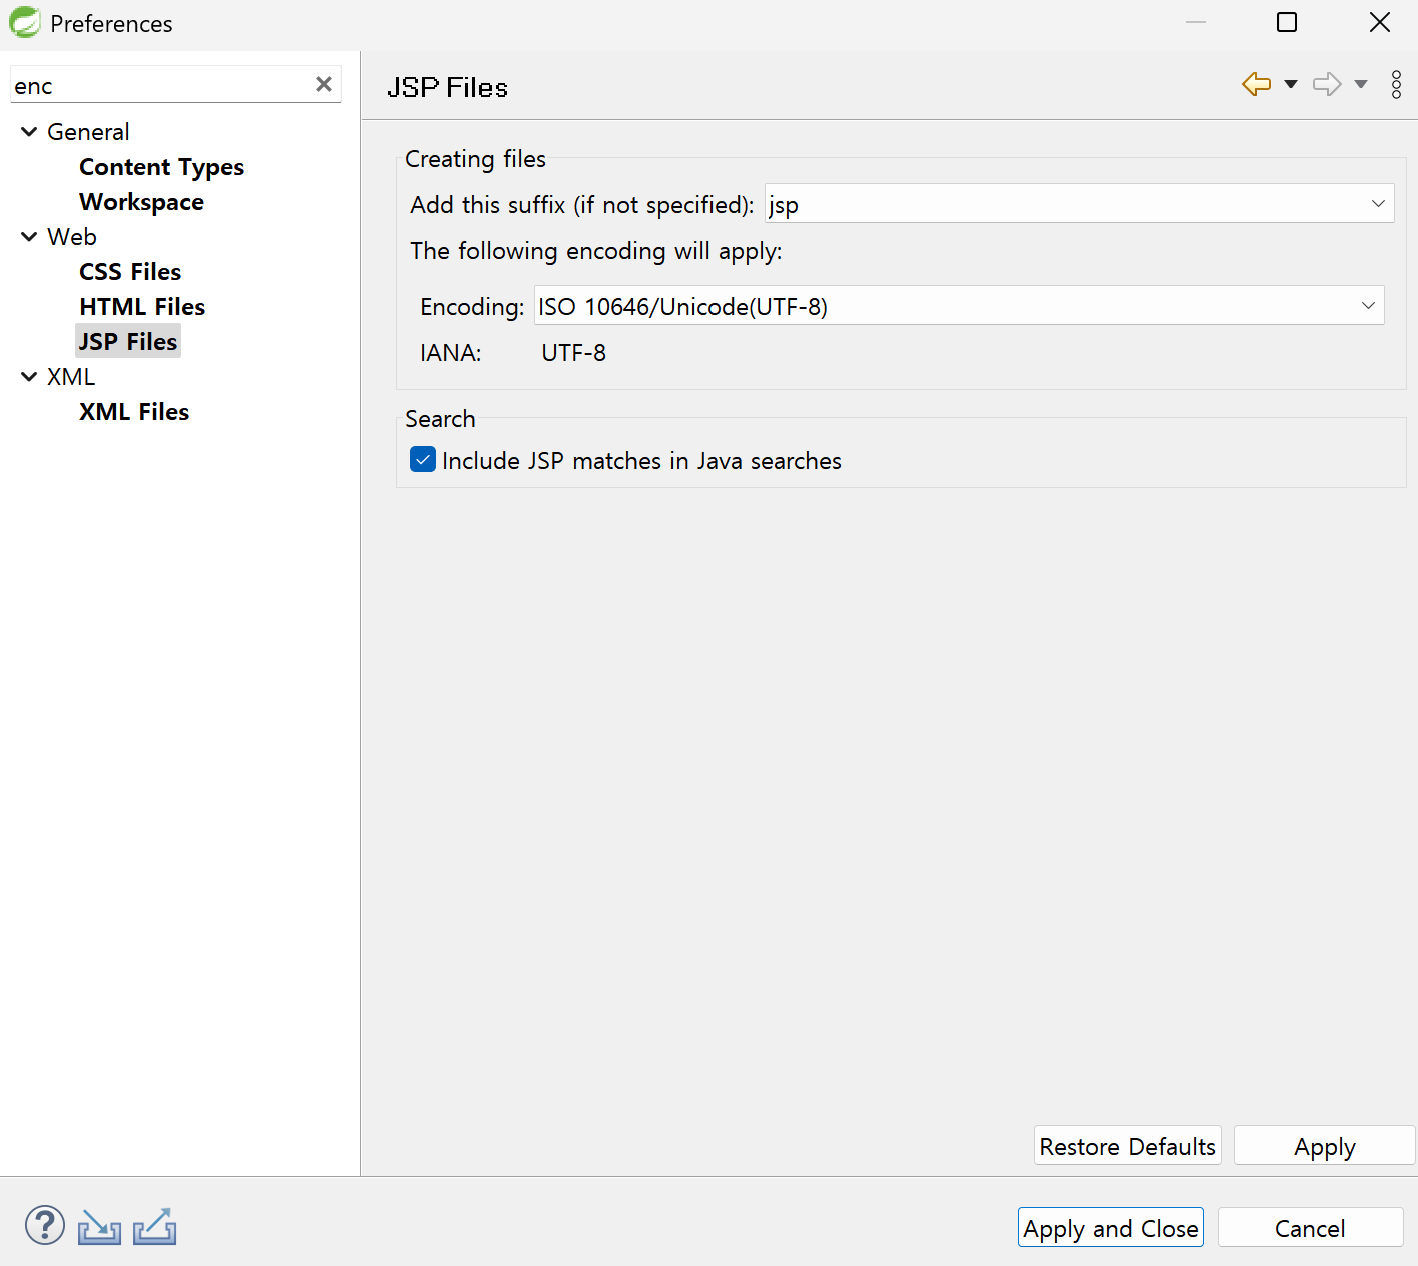Click the Apply button
Viewport: 1418px width, 1266px height.
(1325, 1146)
